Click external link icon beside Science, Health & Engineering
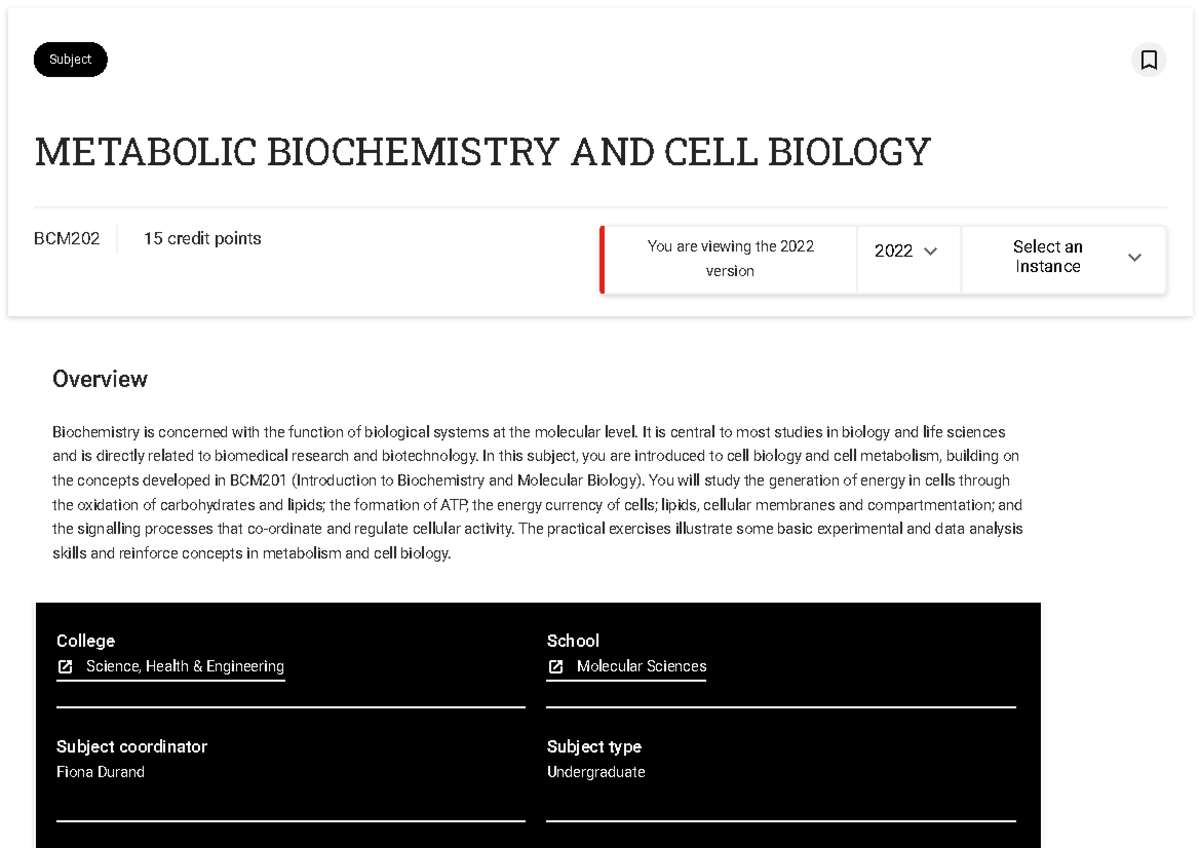1200x848 pixels. 65,667
